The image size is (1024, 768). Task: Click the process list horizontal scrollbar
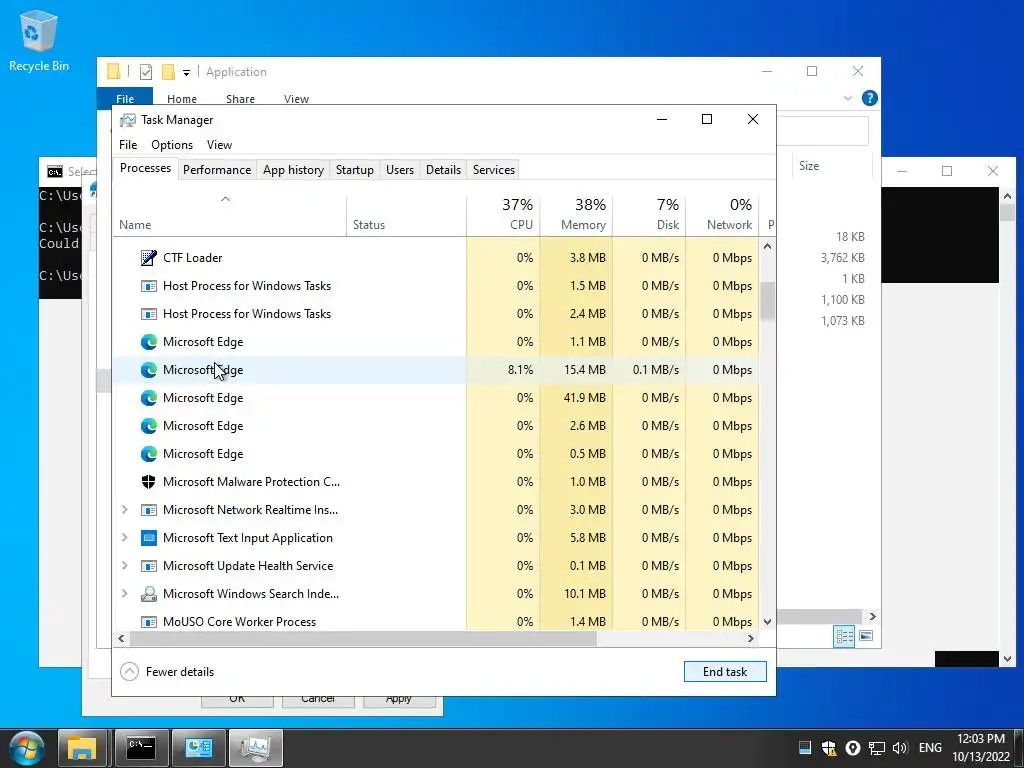tap(363, 639)
